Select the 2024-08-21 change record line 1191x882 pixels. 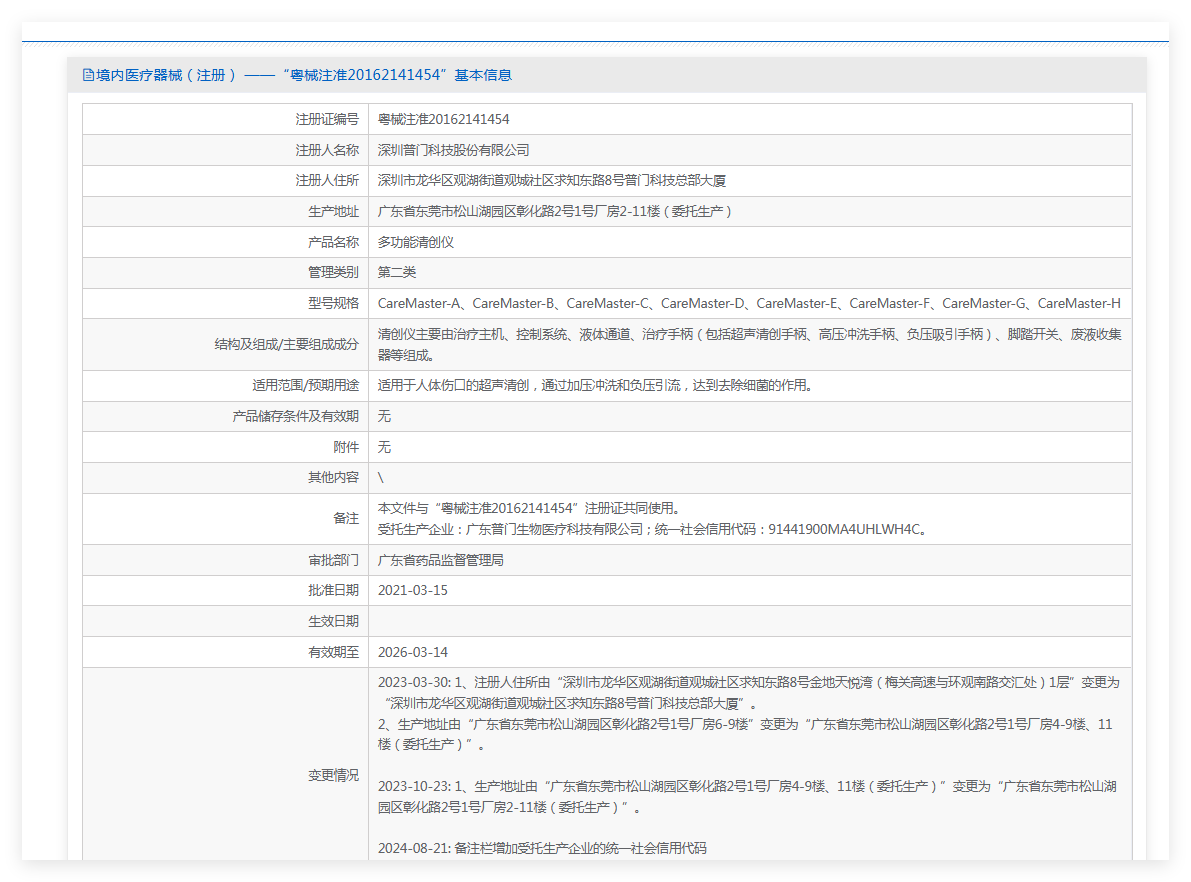542,848
